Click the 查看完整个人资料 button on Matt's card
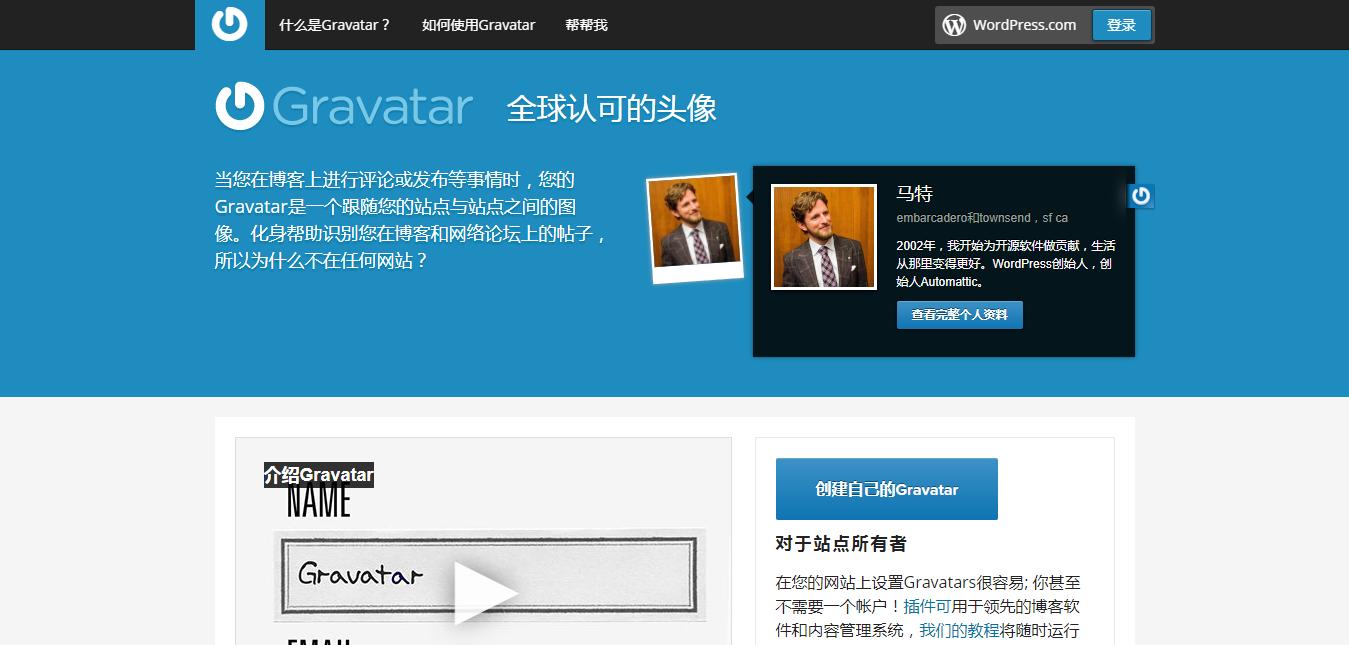Screen dimensions: 1349x645 [x=959, y=314]
